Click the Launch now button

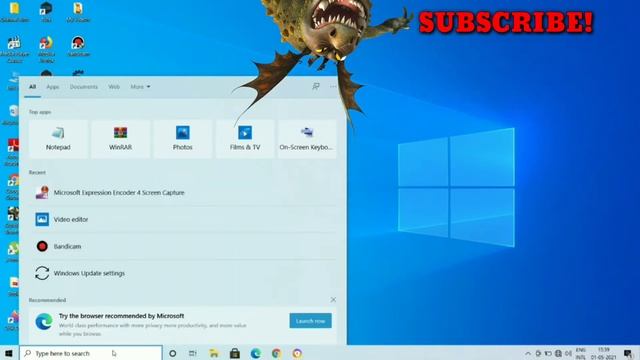pyautogui.click(x=311, y=321)
